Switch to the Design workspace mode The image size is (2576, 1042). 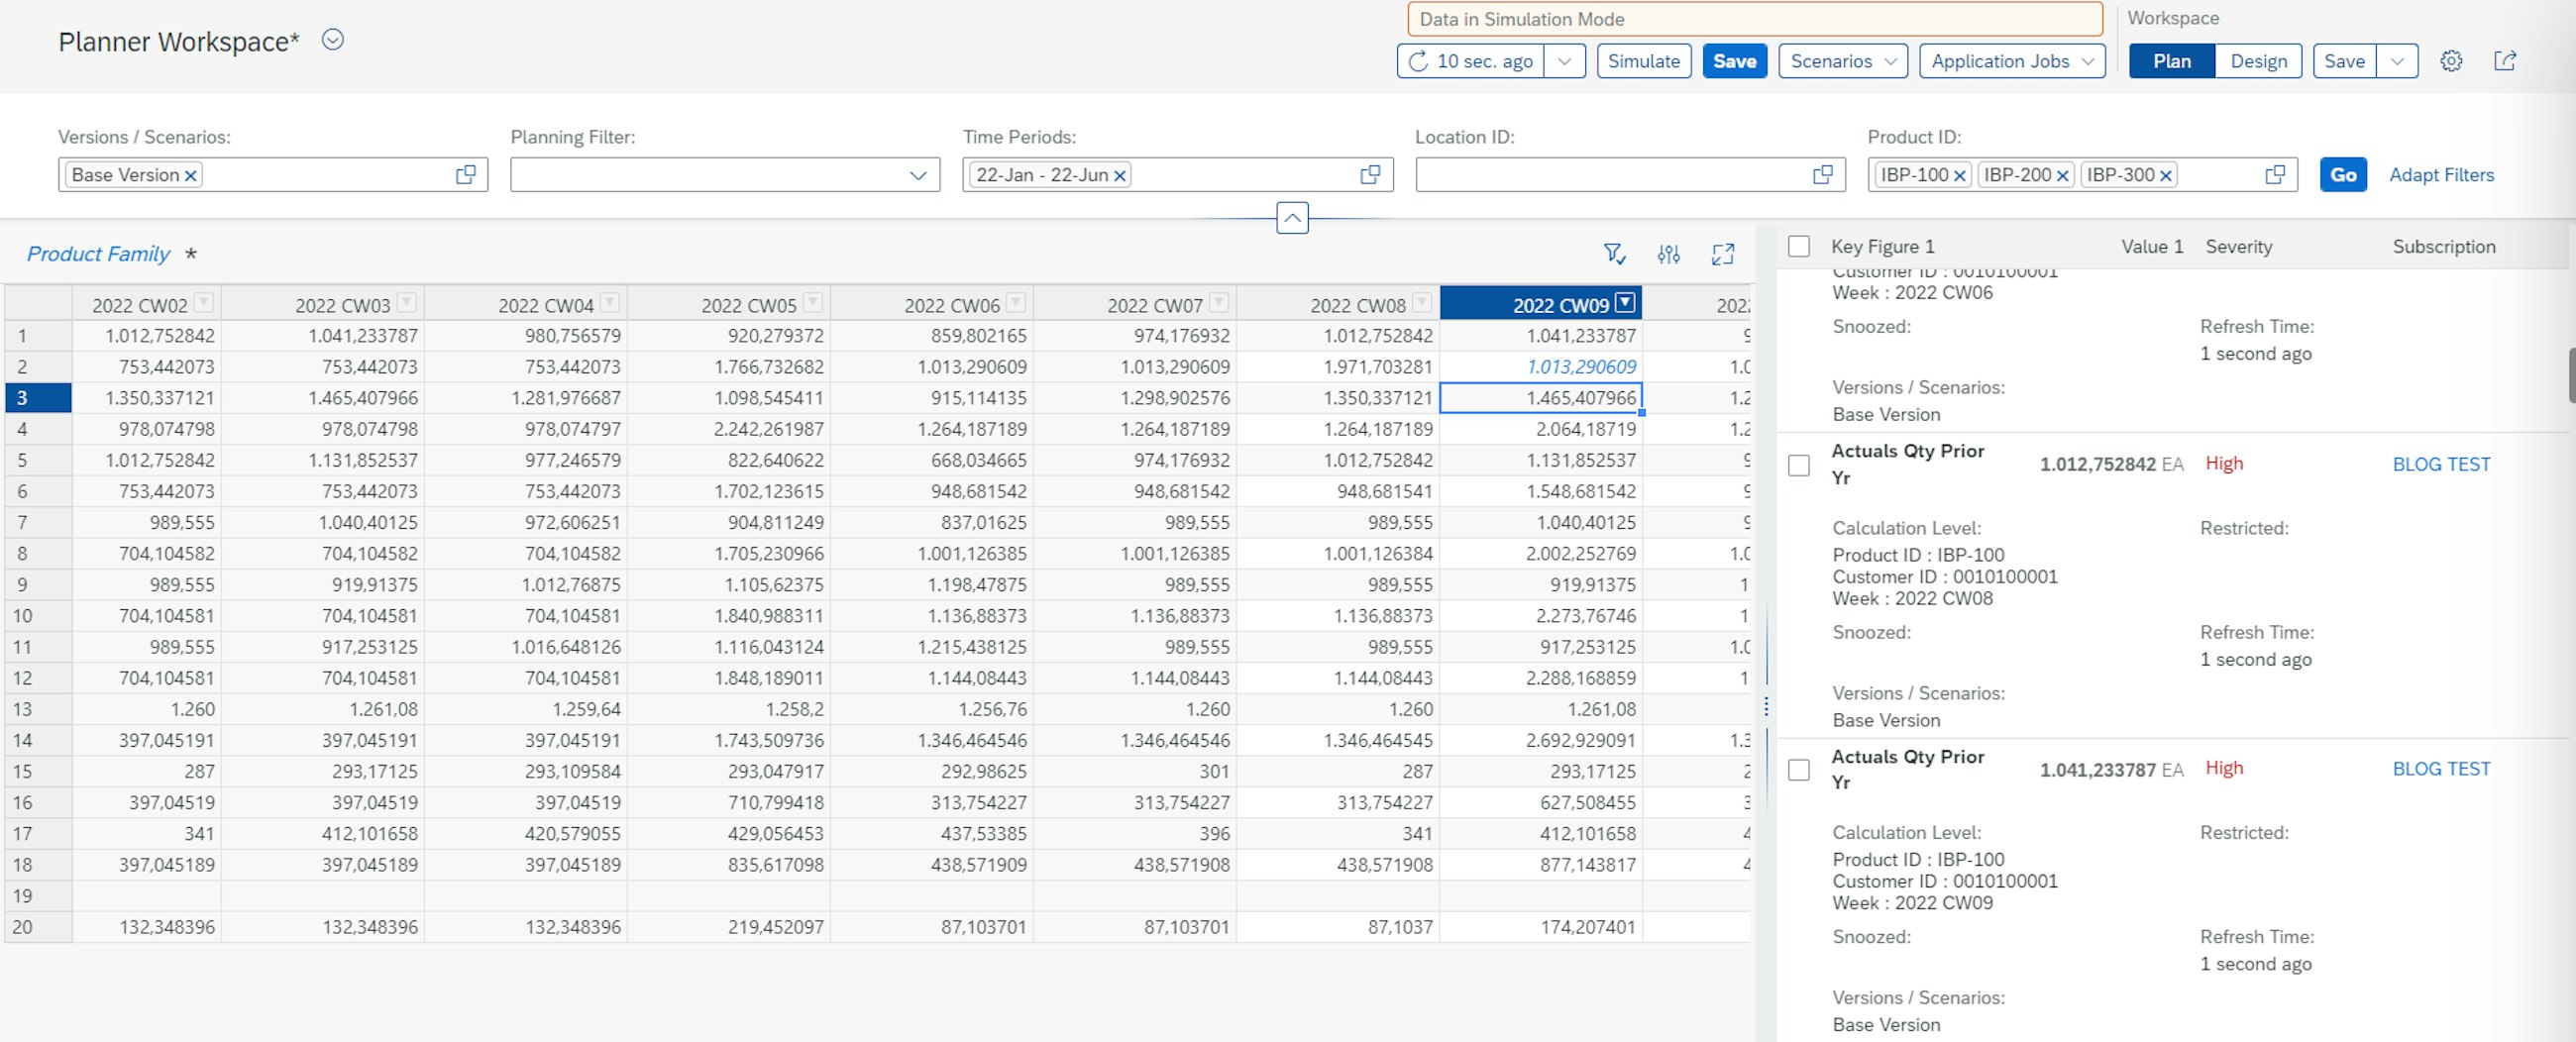pos(2258,61)
